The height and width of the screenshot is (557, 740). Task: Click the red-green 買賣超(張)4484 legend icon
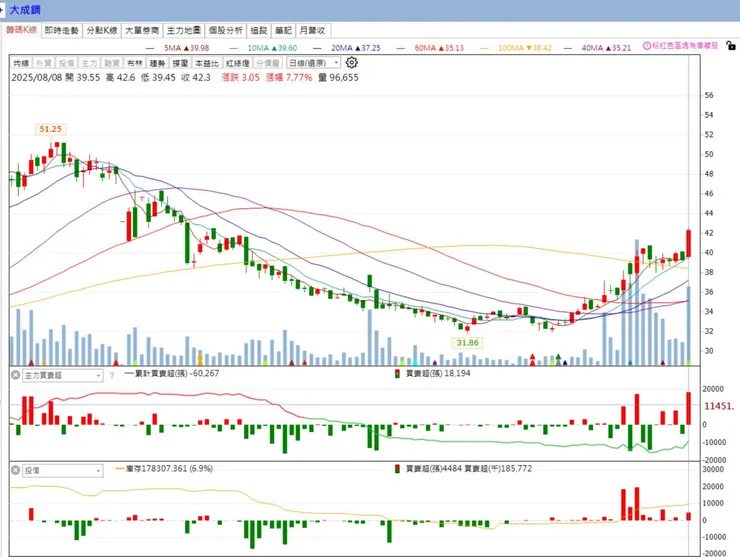click(397, 469)
